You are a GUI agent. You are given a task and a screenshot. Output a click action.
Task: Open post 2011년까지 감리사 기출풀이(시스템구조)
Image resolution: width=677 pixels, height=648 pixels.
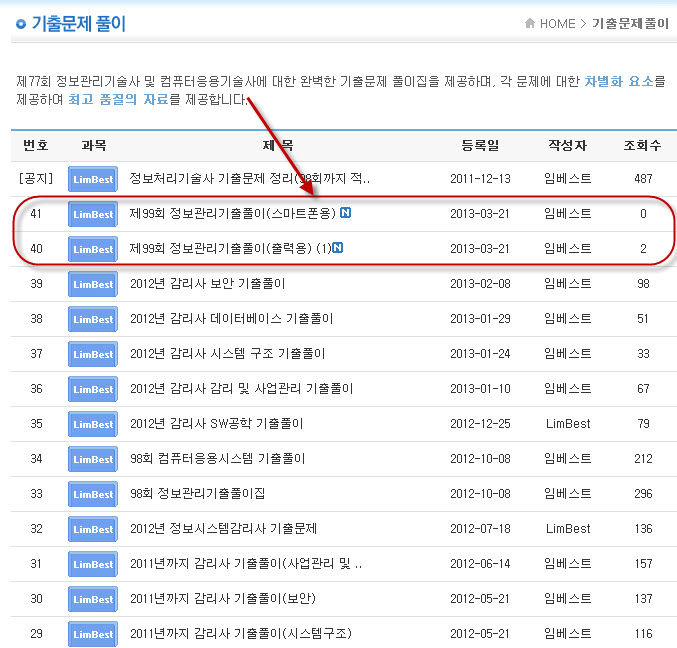coord(241,633)
